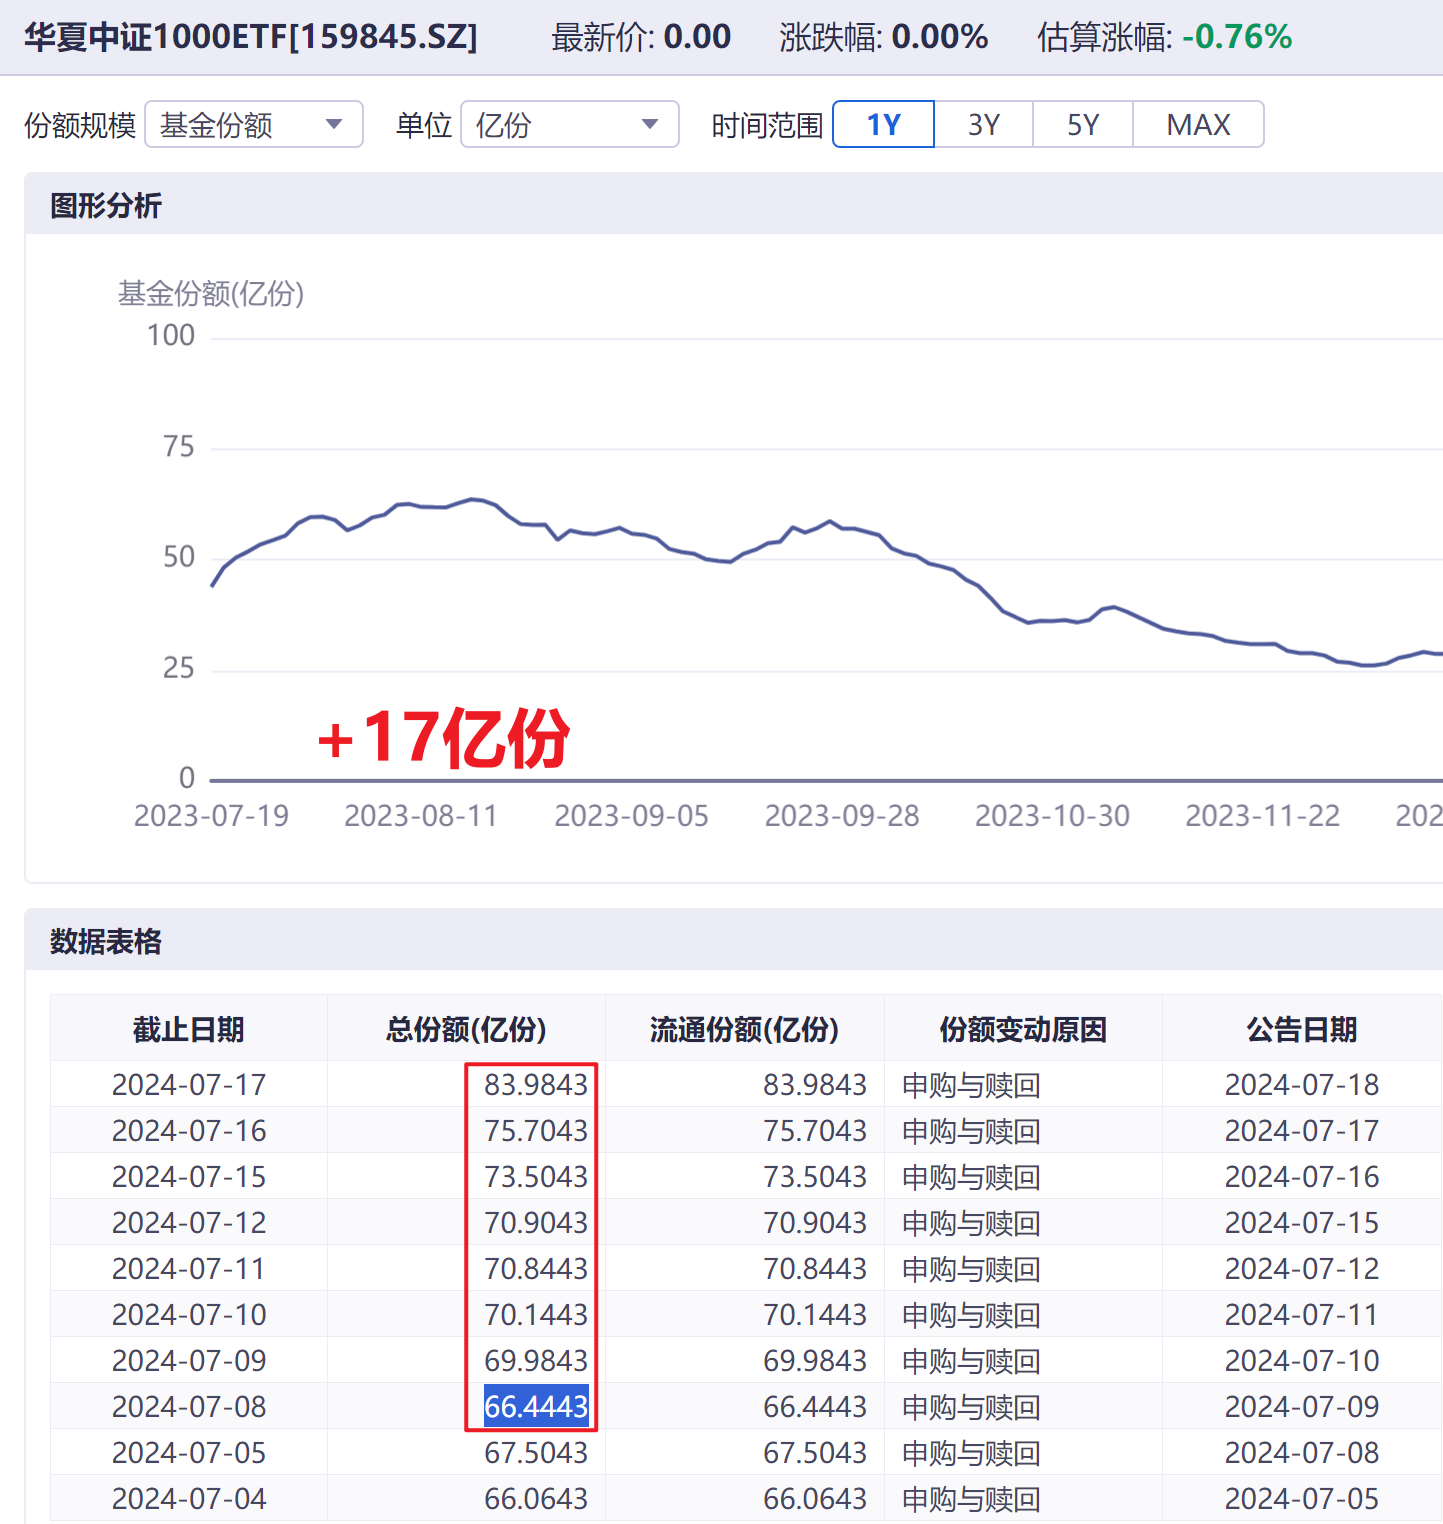This screenshot has height=1524, width=1443.
Task: Sort by 总份额(亿份) column header
Action: [x=466, y=1029]
